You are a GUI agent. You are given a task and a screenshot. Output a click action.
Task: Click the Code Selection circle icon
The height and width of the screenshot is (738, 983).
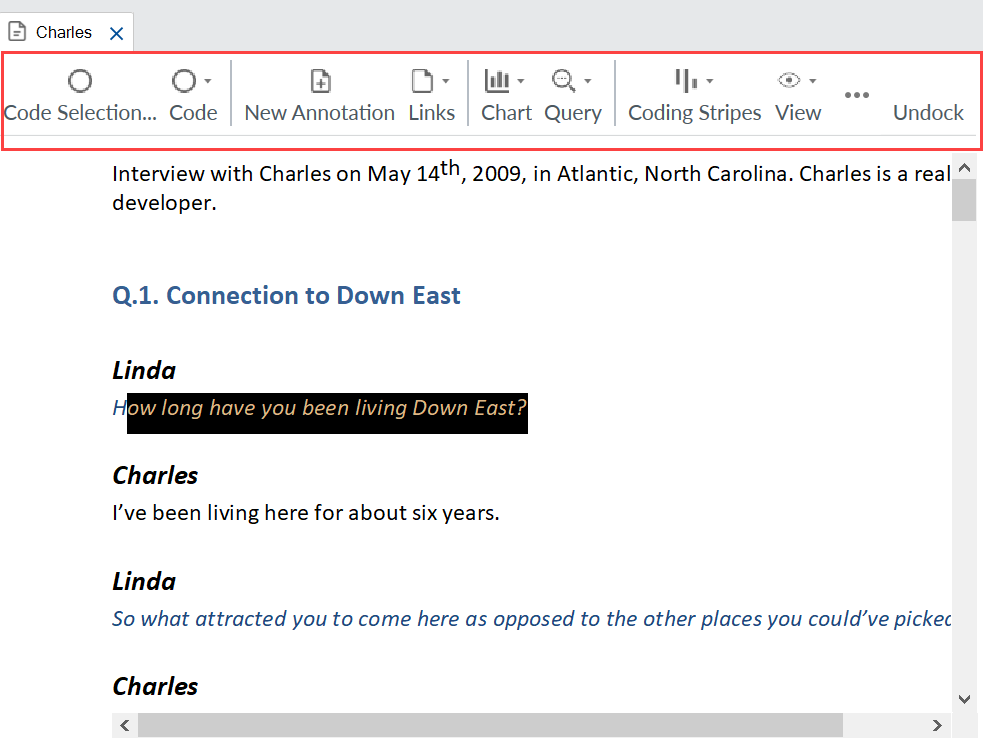pos(80,81)
